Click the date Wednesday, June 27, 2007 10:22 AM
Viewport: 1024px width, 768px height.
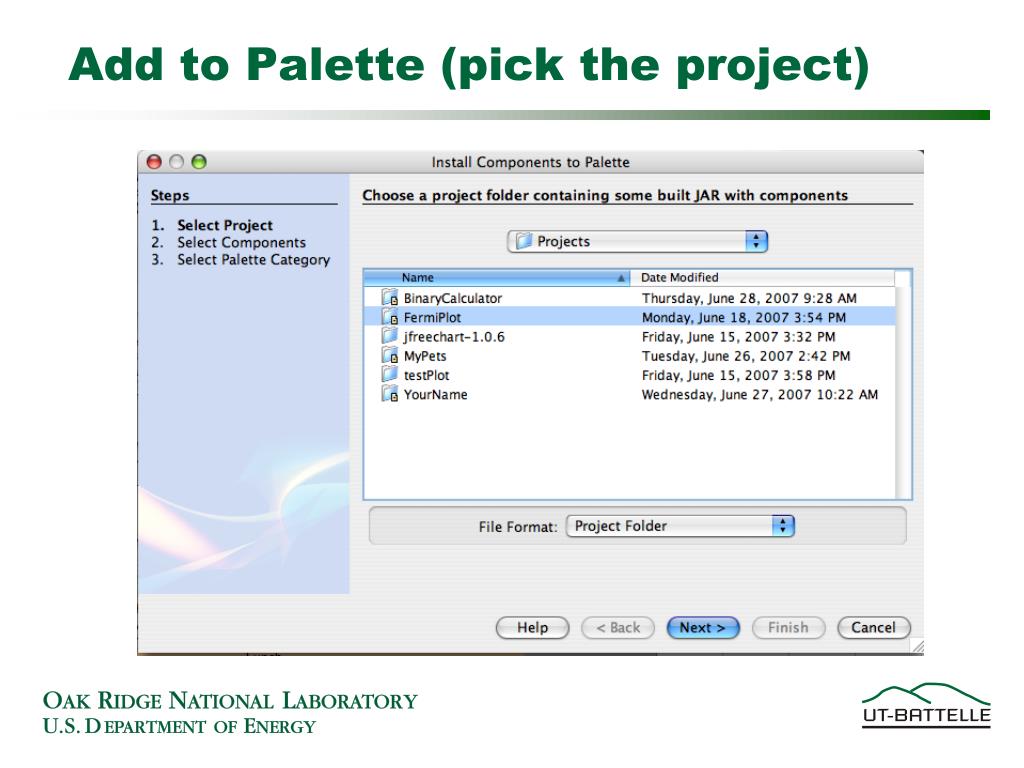(760, 394)
